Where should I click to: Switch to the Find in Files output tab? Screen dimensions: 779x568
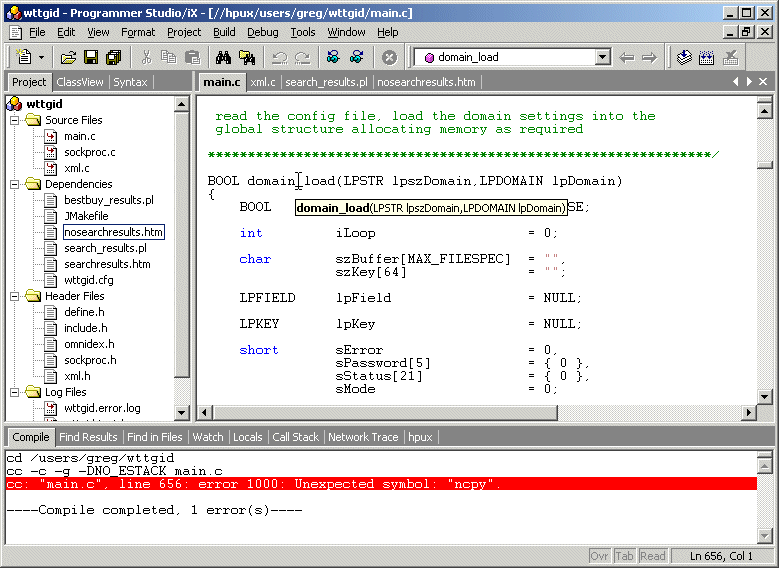(155, 437)
